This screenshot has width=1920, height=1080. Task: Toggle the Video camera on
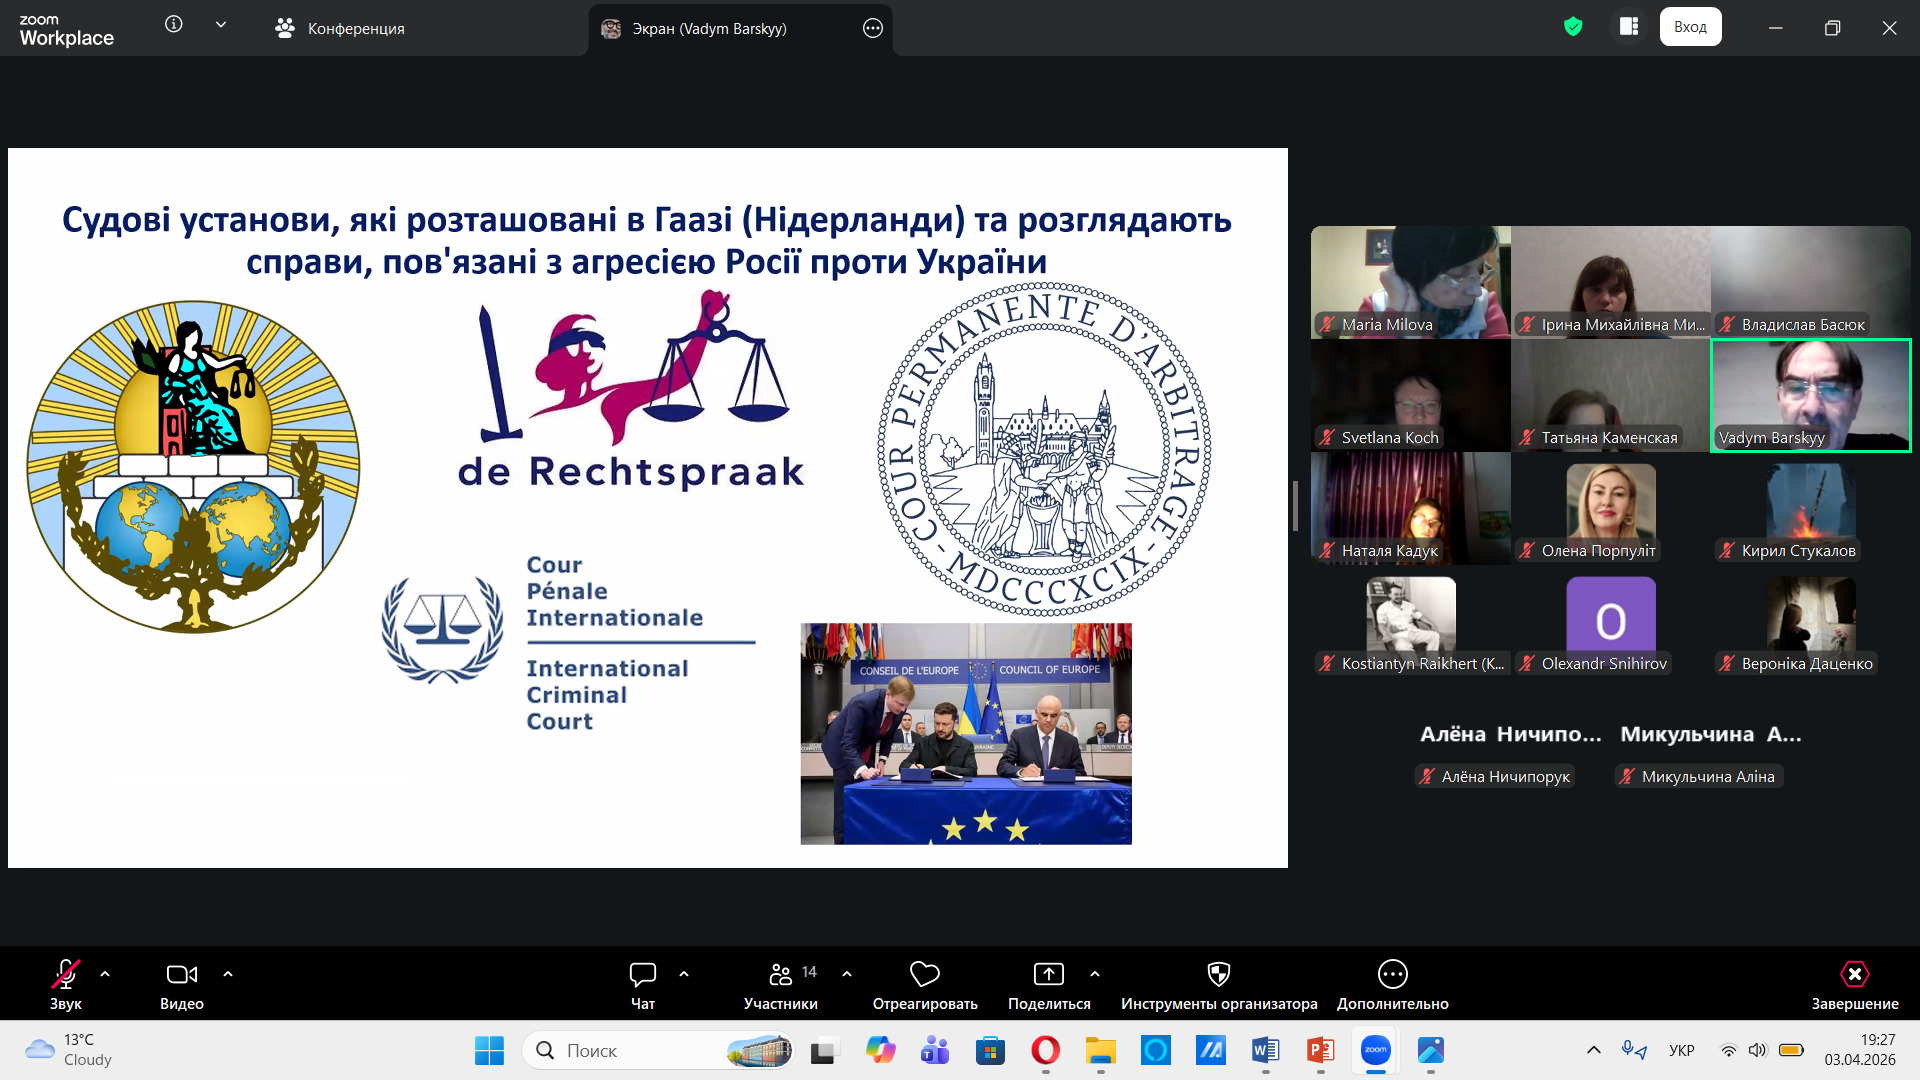pyautogui.click(x=182, y=985)
